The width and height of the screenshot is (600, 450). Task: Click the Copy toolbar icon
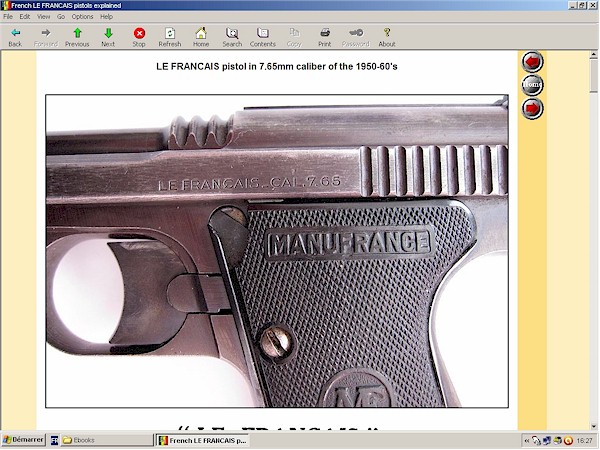294,37
